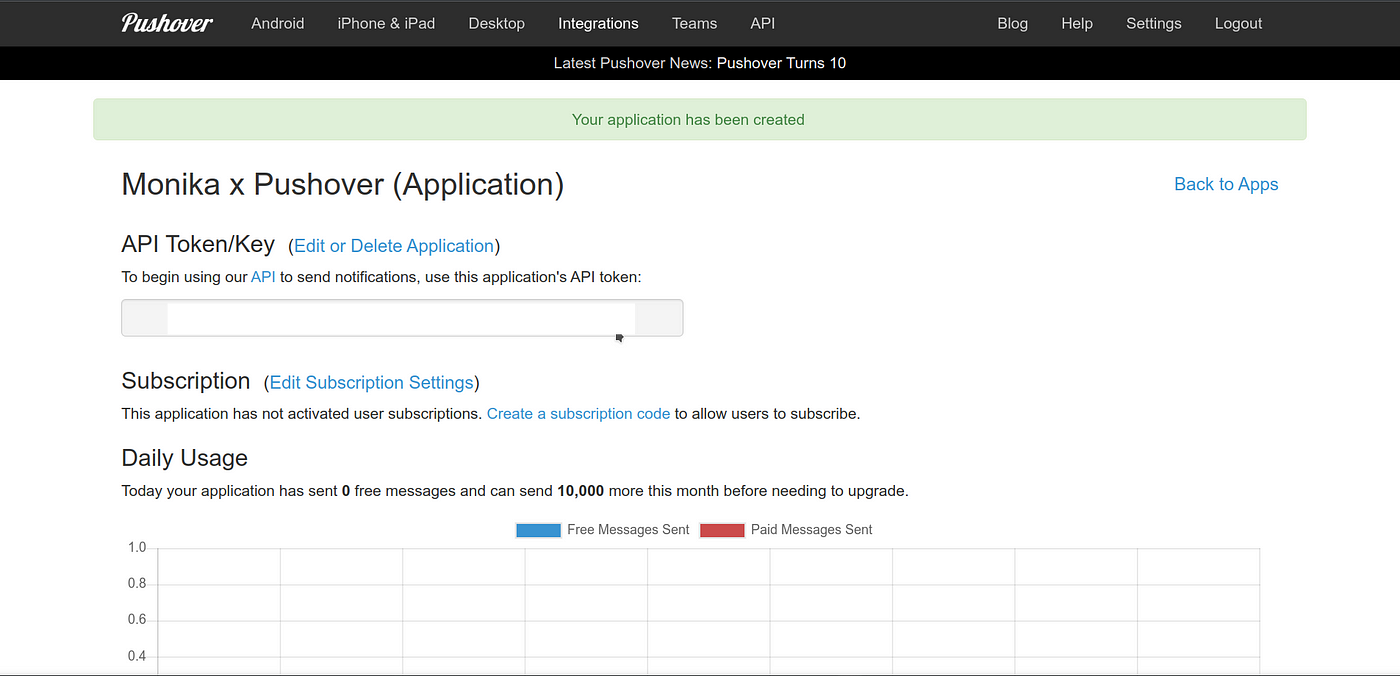Click the 1.0 chart axis label

[137, 548]
